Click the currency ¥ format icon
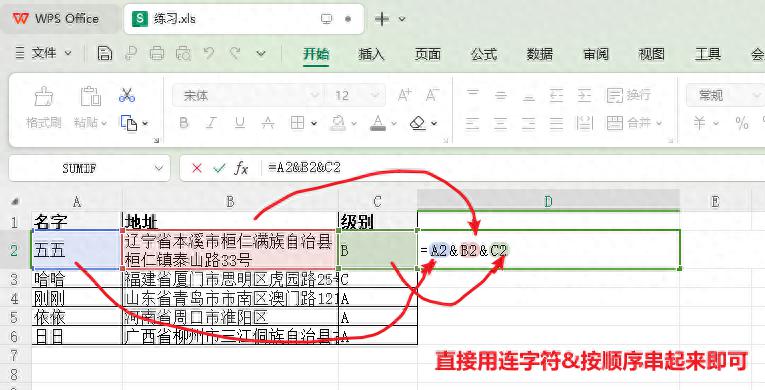Viewport: 765px width, 390px height. click(700, 123)
